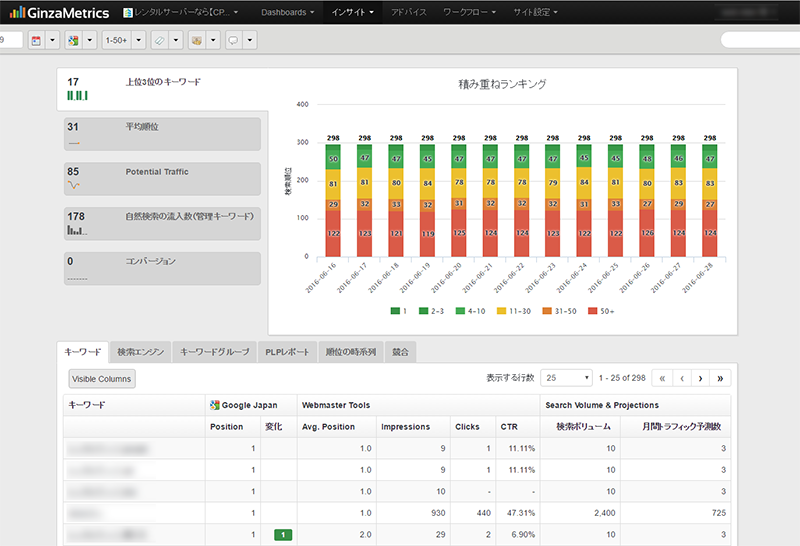Open the rows-per-page 25 dropdown
The width and height of the screenshot is (800, 546).
[566, 378]
